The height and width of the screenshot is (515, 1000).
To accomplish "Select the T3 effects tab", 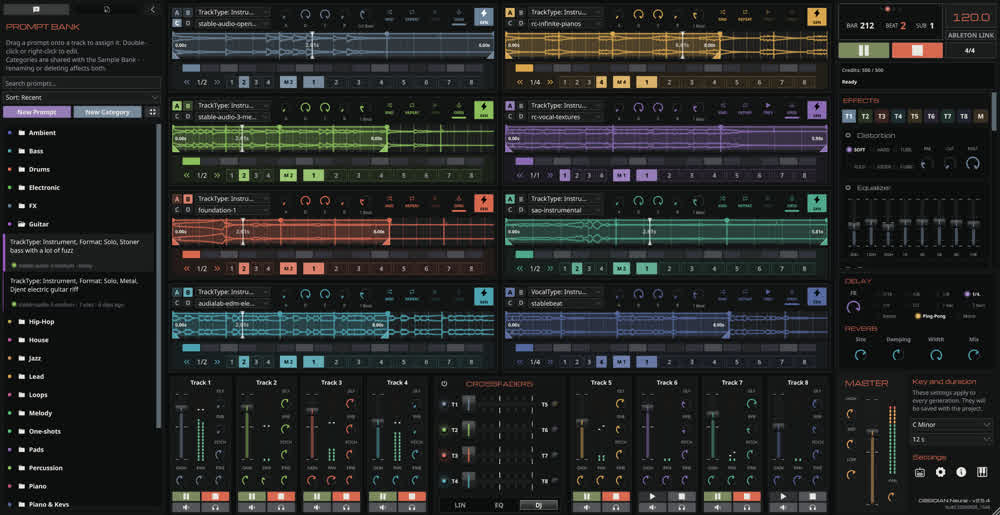I will (x=882, y=116).
